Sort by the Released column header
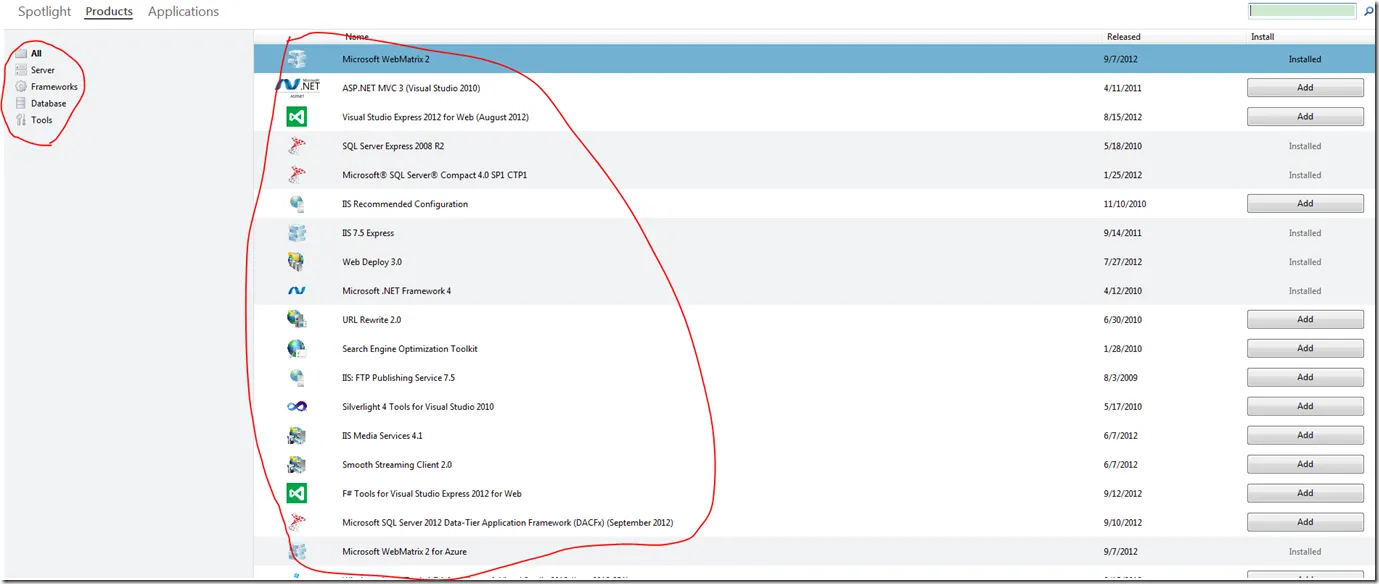 (x=1123, y=37)
